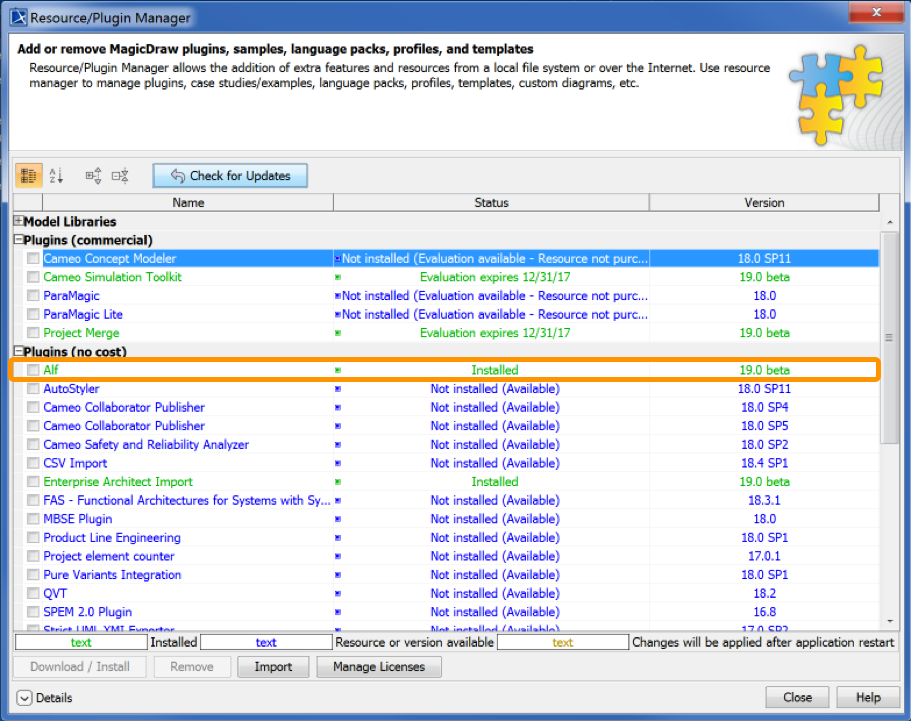Open the Manage Licenses dialog

tap(378, 667)
